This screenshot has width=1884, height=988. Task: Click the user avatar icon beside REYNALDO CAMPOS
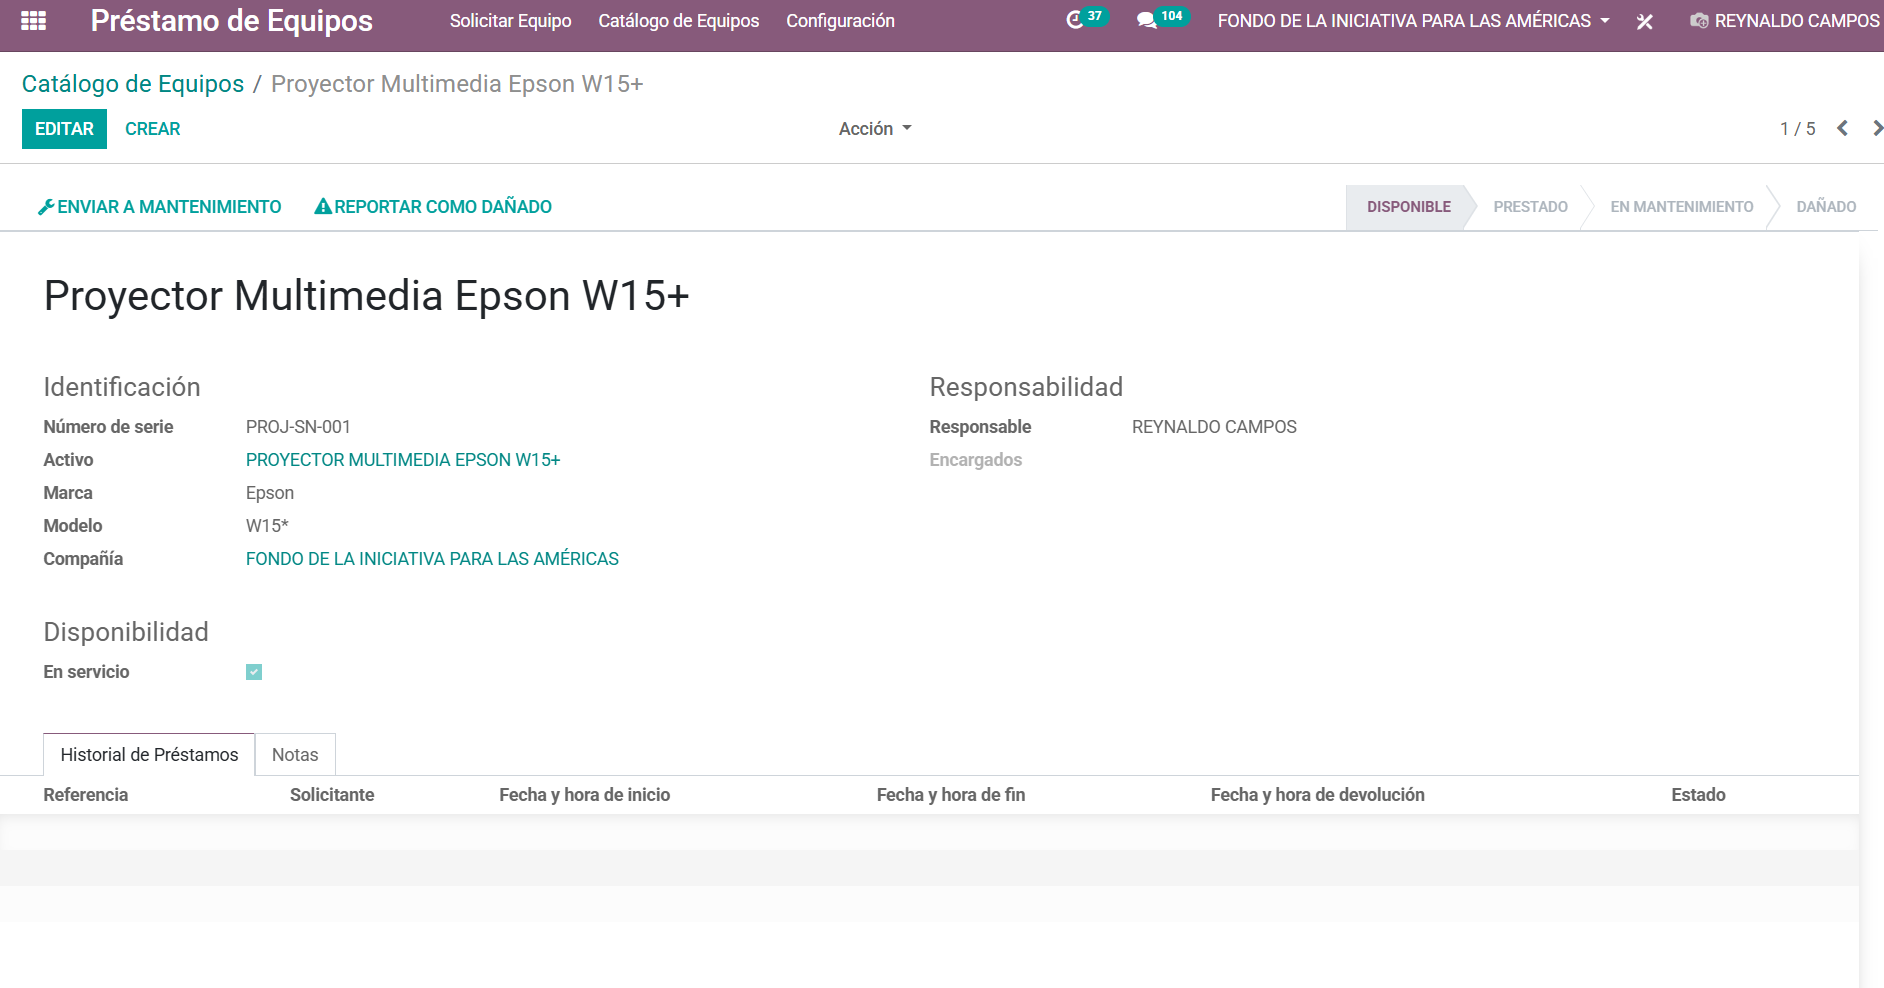1699,21
